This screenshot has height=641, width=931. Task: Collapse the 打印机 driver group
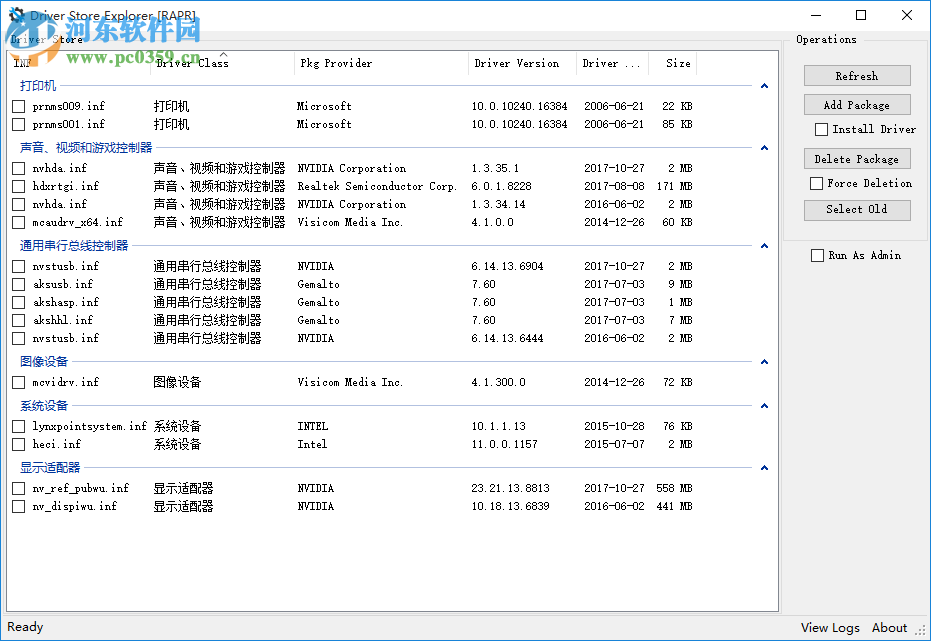764,86
